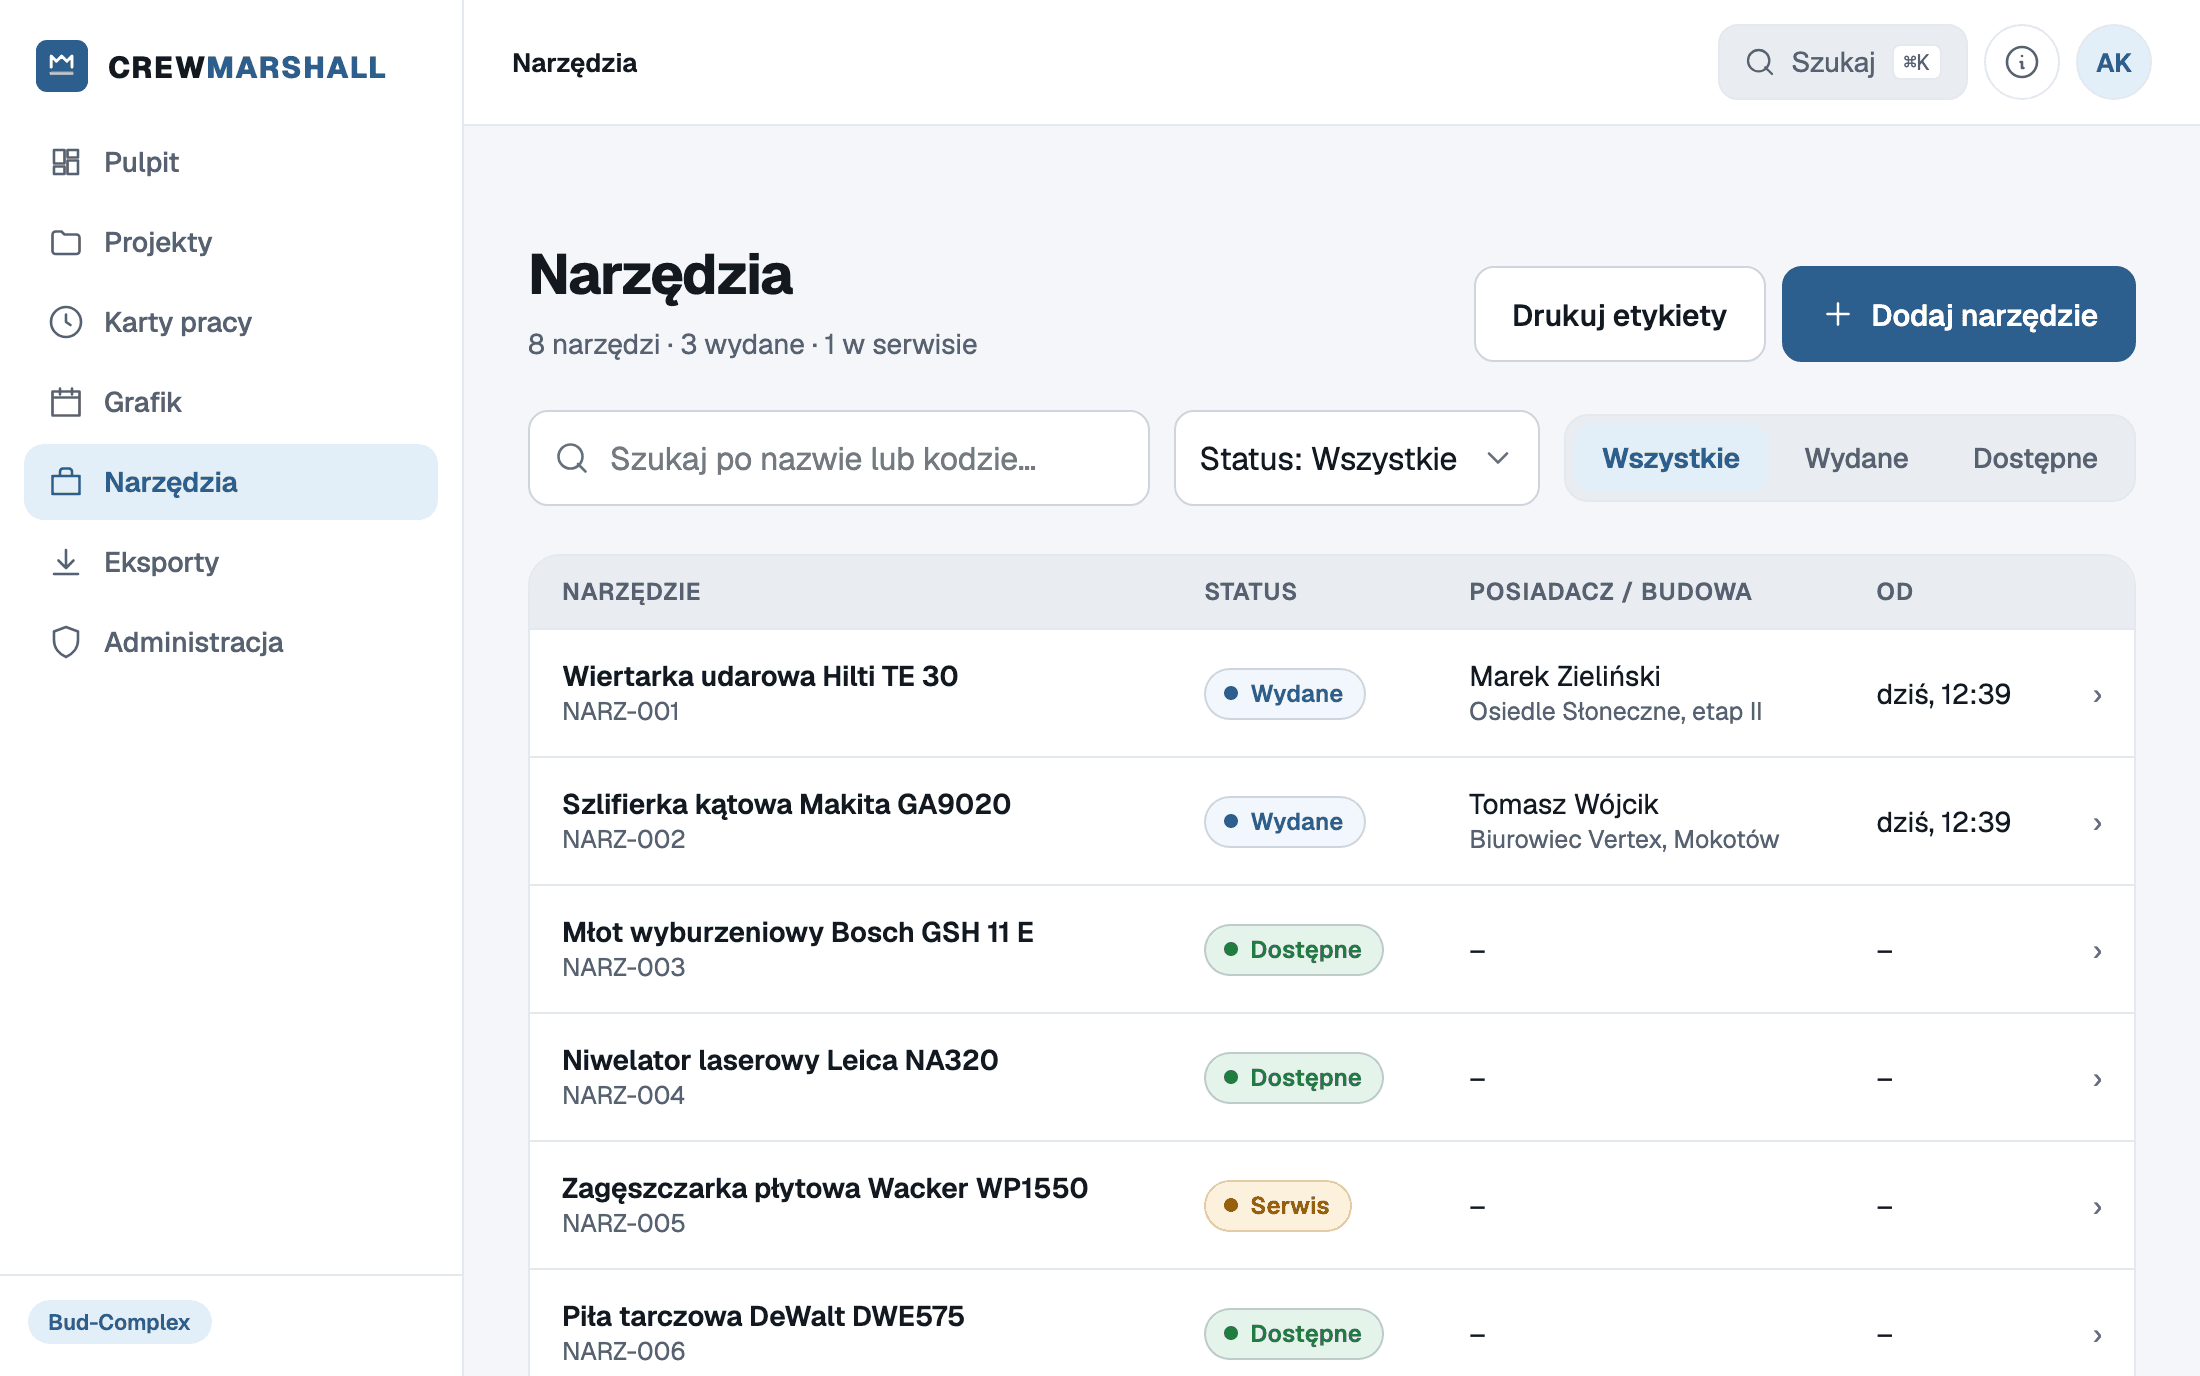Click Dodaj narzędzie button label
2200x1376 pixels.
click(x=1984, y=315)
